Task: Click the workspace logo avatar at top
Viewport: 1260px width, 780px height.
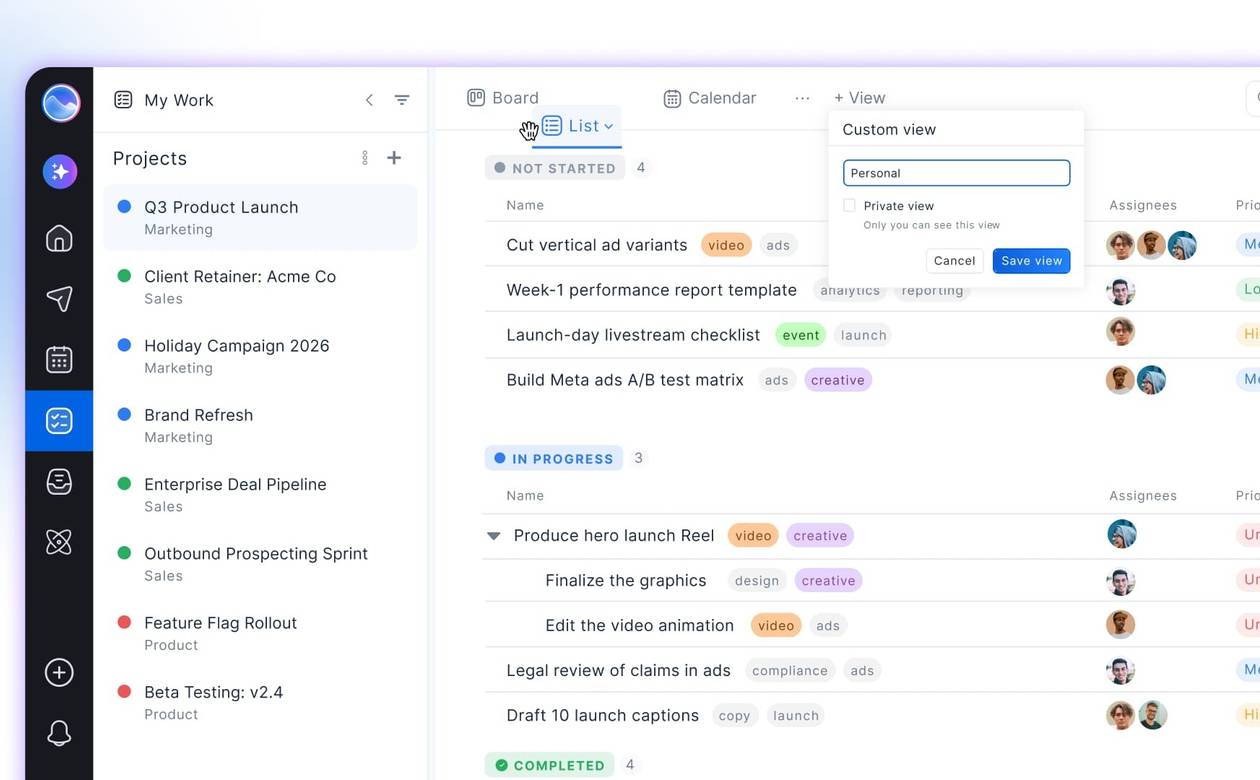Action: tap(61, 103)
